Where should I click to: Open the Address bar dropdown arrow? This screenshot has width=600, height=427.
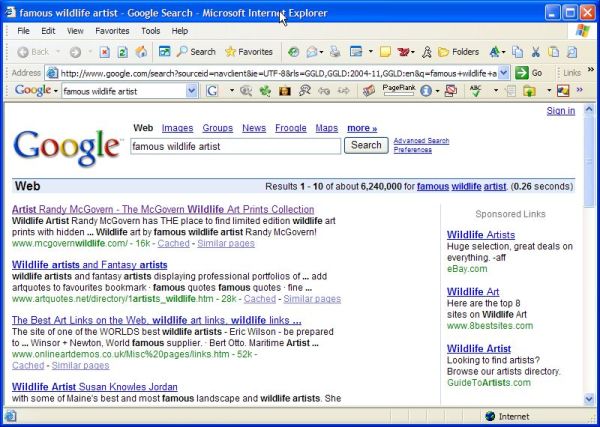(504, 73)
